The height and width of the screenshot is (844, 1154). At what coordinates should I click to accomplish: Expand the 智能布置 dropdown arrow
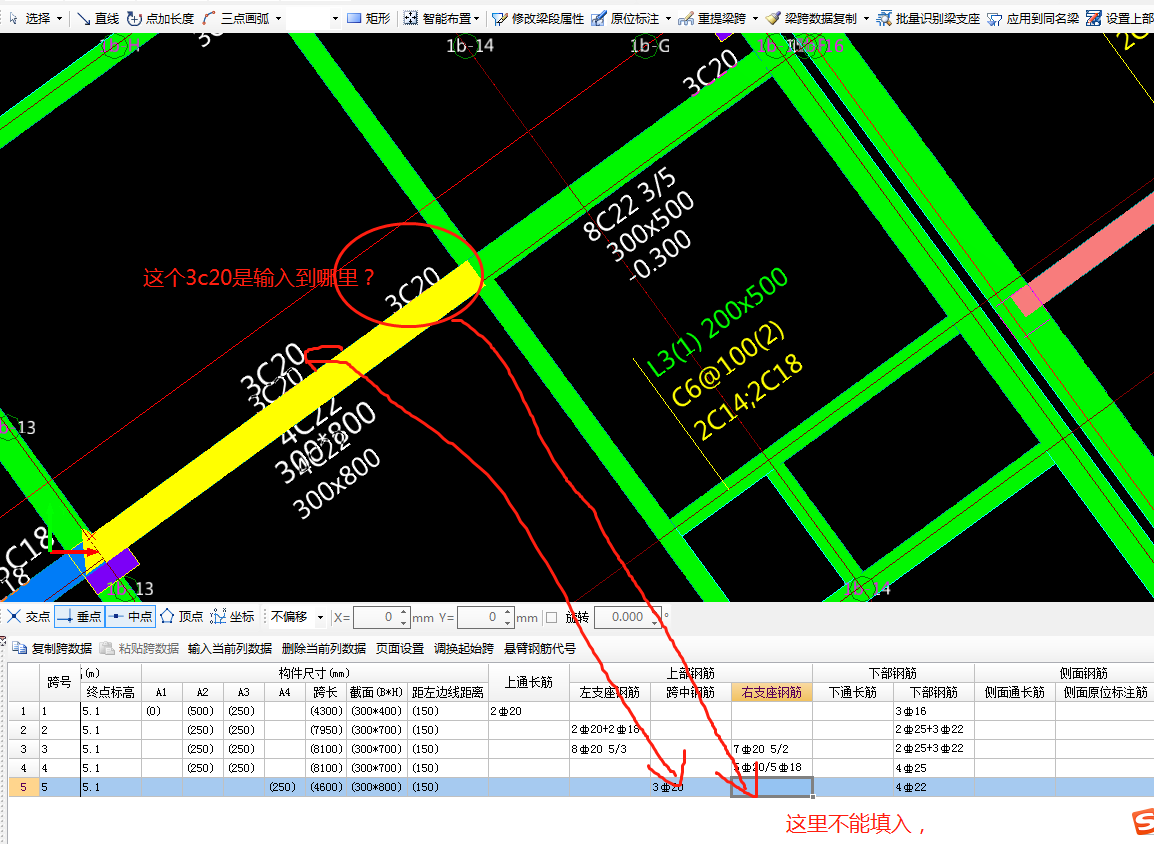[x=477, y=18]
